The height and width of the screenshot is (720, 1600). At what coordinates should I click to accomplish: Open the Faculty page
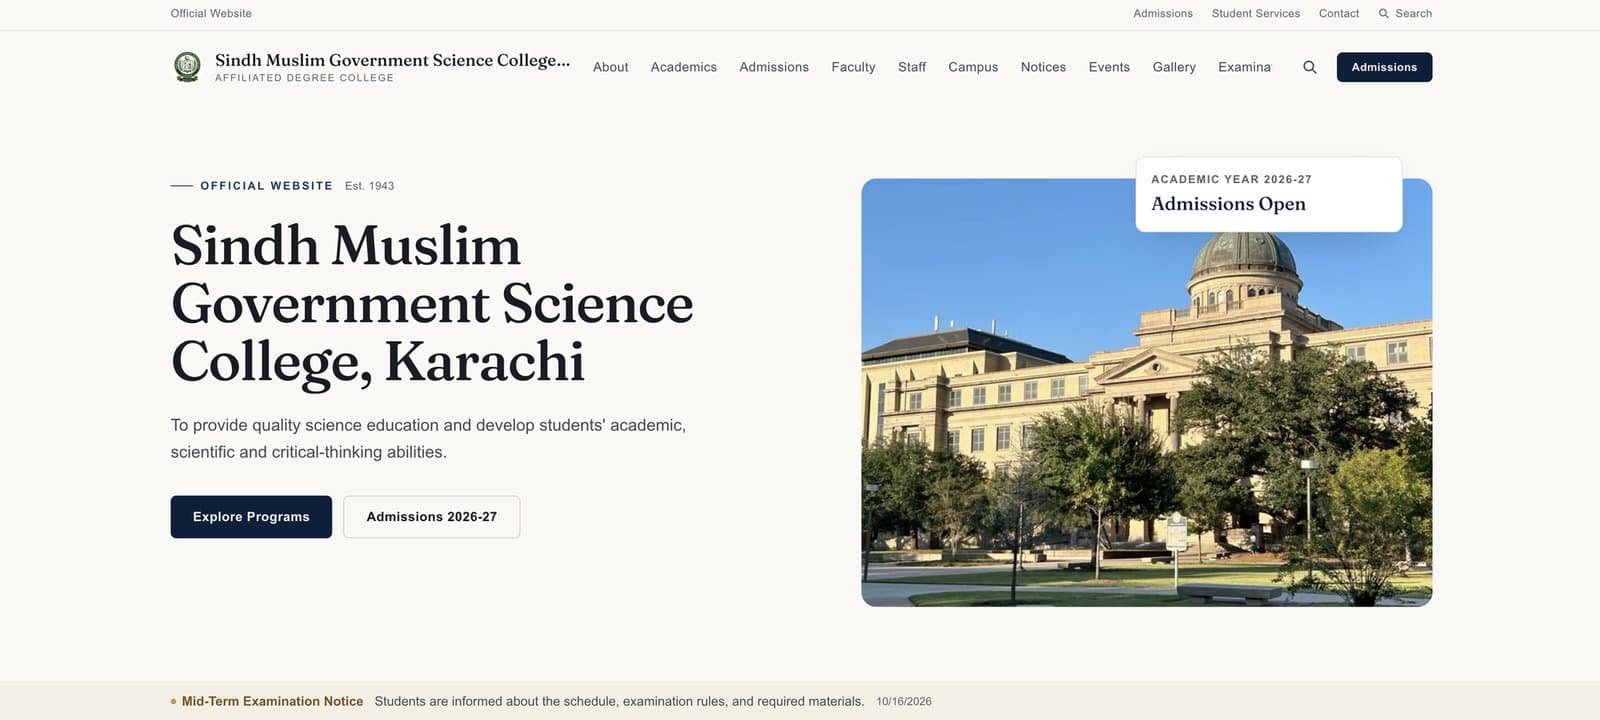point(853,67)
